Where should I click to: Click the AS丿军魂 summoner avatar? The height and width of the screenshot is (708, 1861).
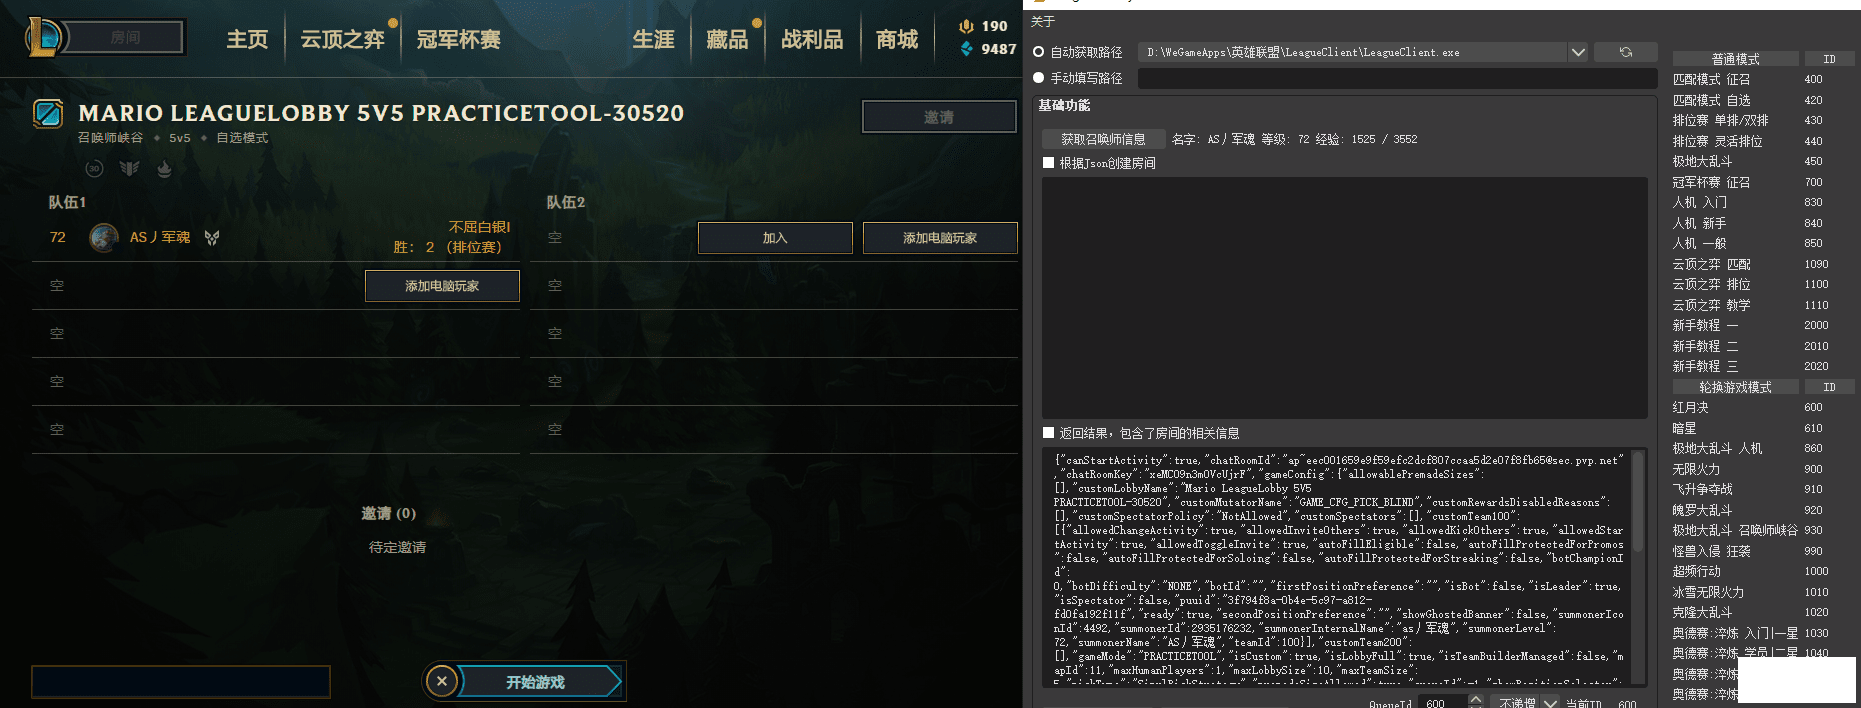point(104,237)
